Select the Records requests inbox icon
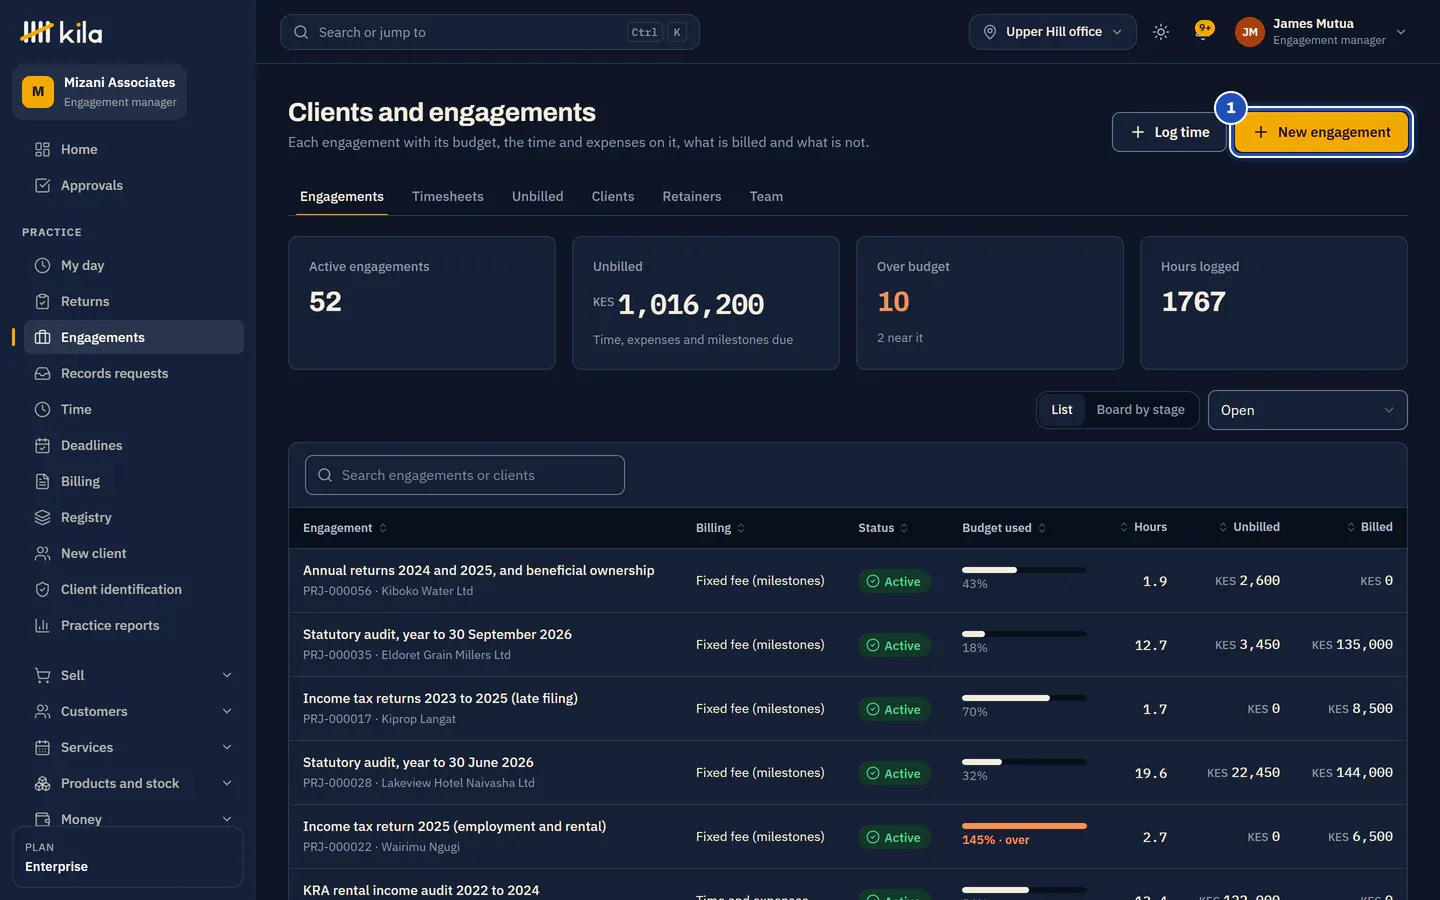The height and width of the screenshot is (900, 1440). tap(42, 373)
